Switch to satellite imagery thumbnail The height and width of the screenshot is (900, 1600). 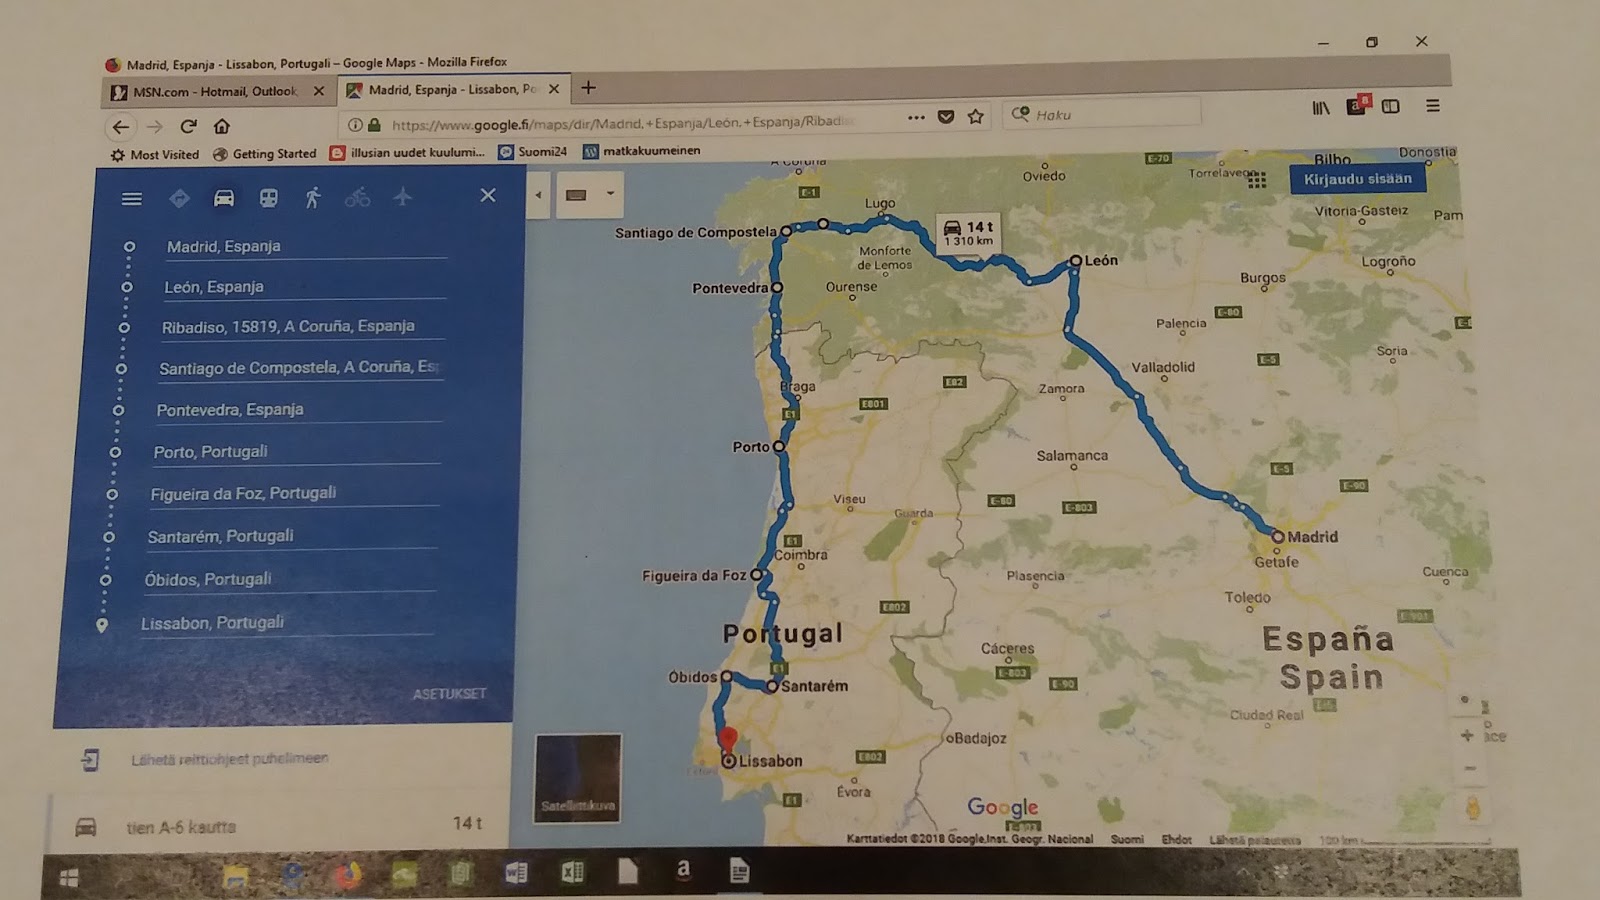pyautogui.click(x=577, y=778)
